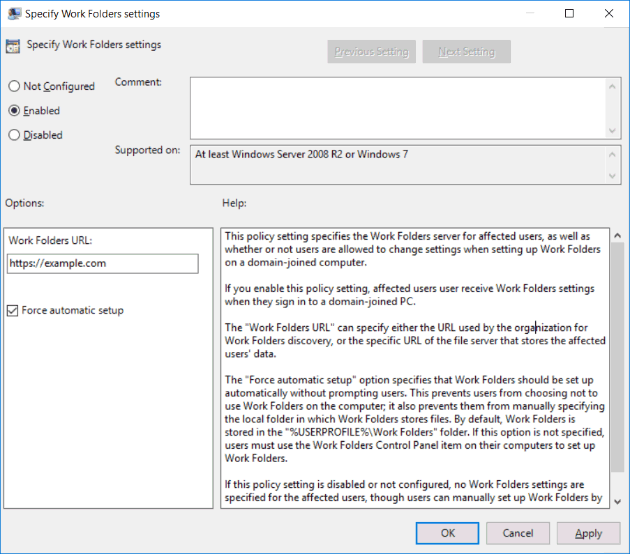Click 'If you enable this policy setting' paragraph

[409, 295]
